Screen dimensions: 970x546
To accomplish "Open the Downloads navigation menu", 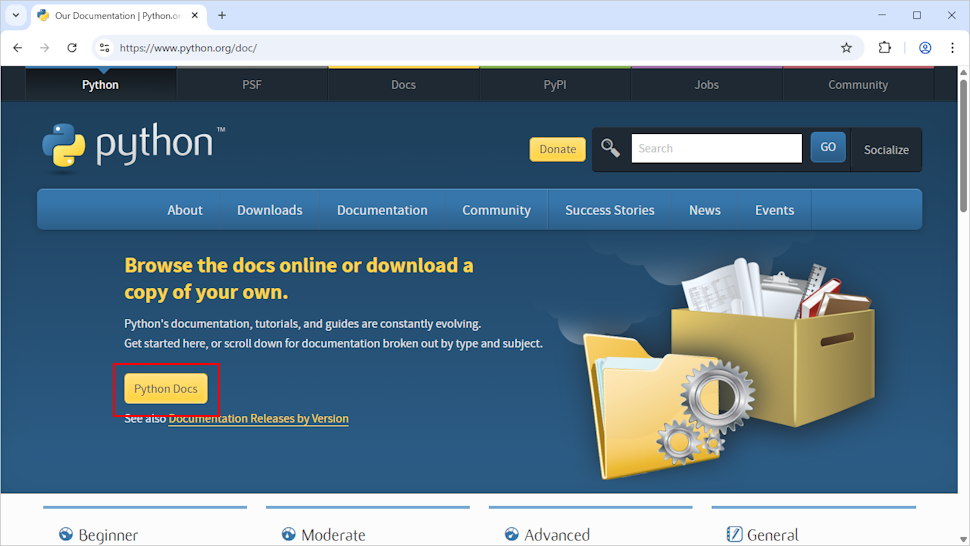I will pyautogui.click(x=270, y=210).
